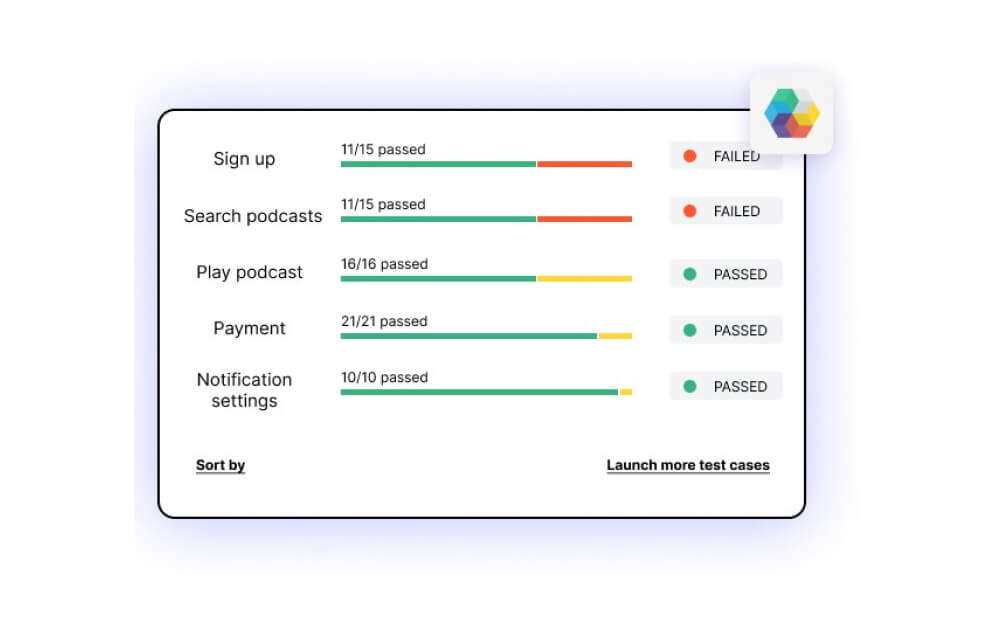Click the colorful hexagon cube app logo
This screenshot has height=630, width=1000.
pyautogui.click(x=791, y=113)
